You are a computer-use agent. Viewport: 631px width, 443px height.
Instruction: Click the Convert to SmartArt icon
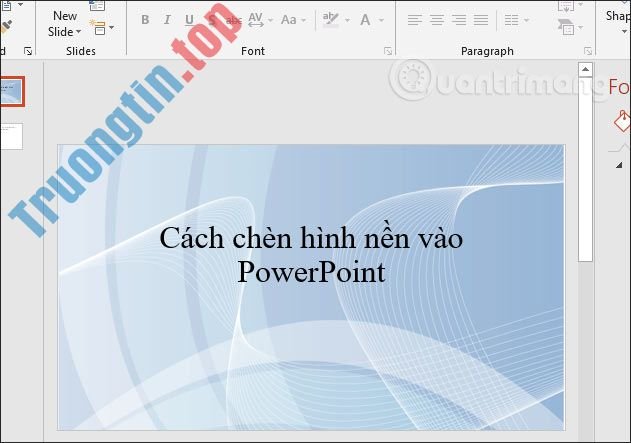tap(566, 27)
